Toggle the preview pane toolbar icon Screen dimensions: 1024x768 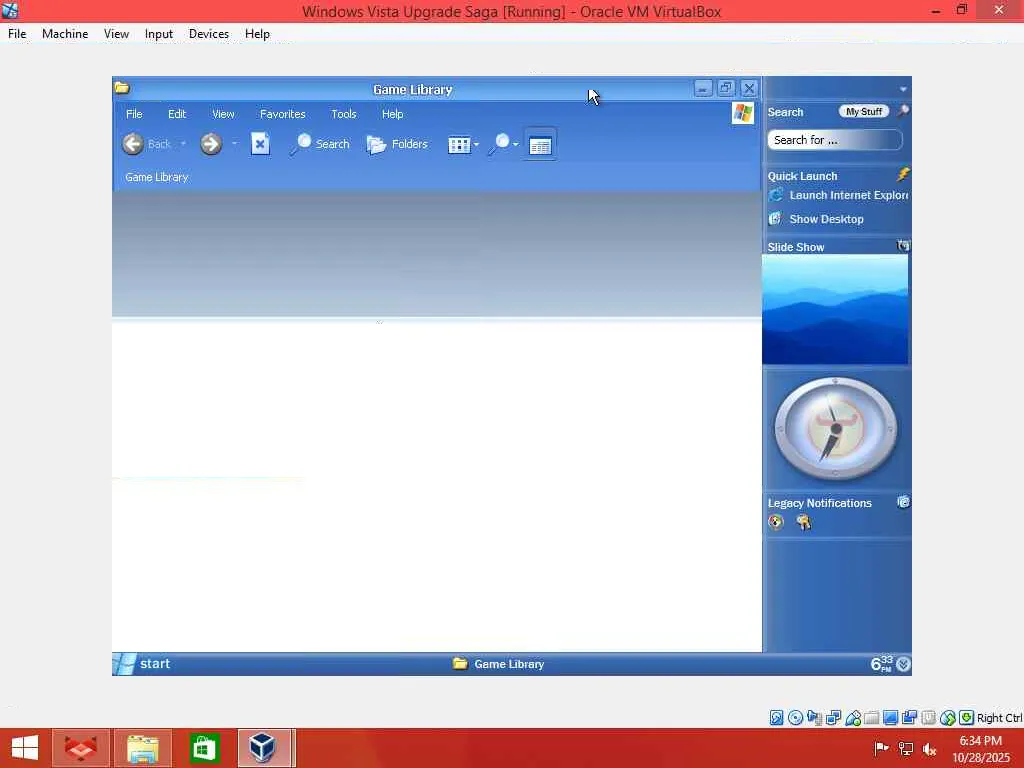point(540,145)
